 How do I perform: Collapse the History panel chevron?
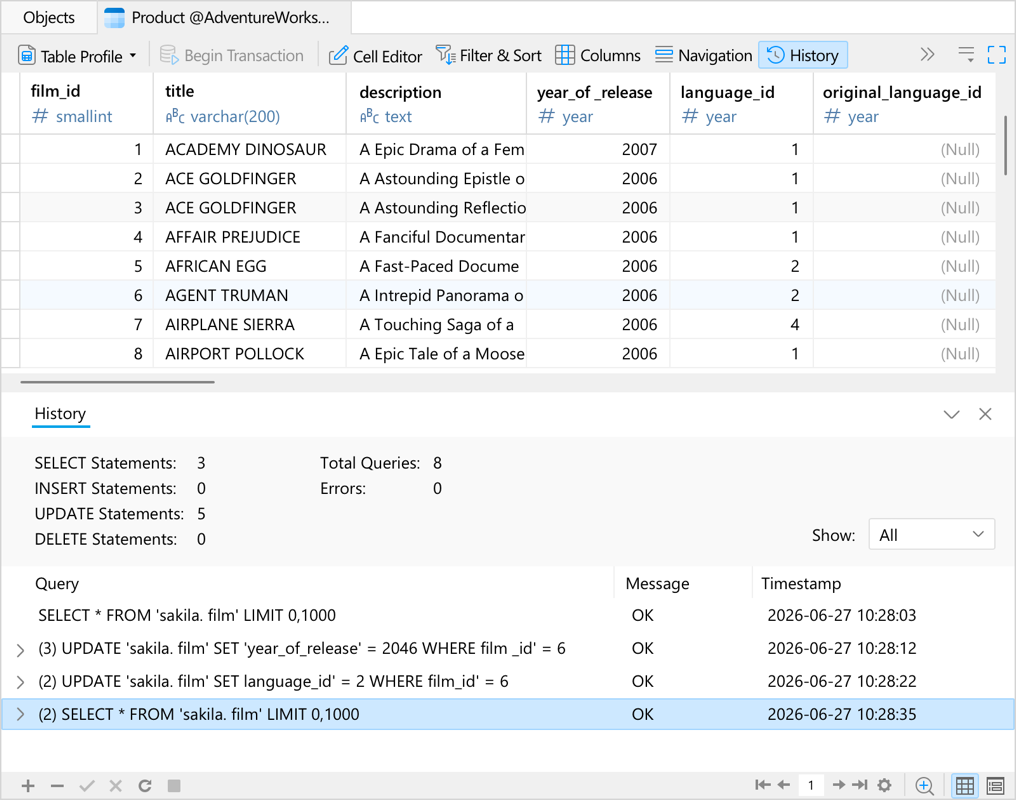[951, 415]
